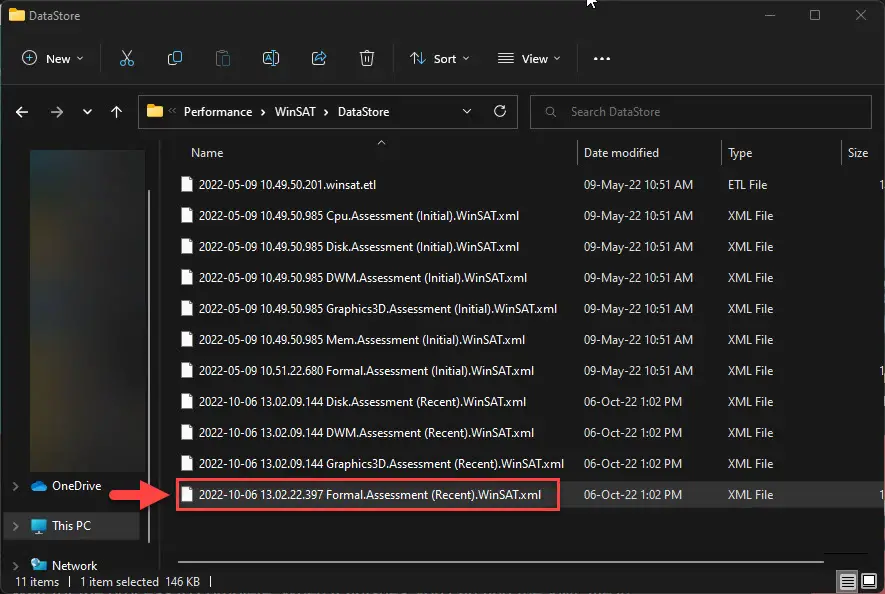Select DWM.Assessment (Recent).WinSAT.xml file
The height and width of the screenshot is (594, 885).
366,433
